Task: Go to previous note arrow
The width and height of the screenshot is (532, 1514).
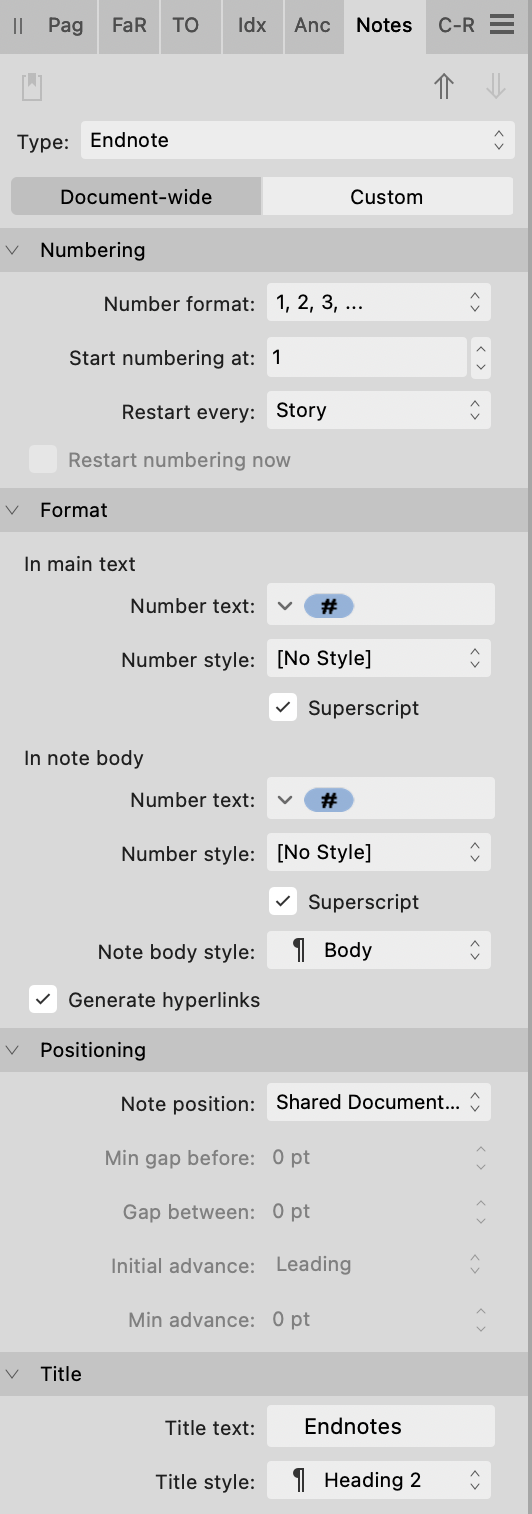Action: (x=444, y=87)
